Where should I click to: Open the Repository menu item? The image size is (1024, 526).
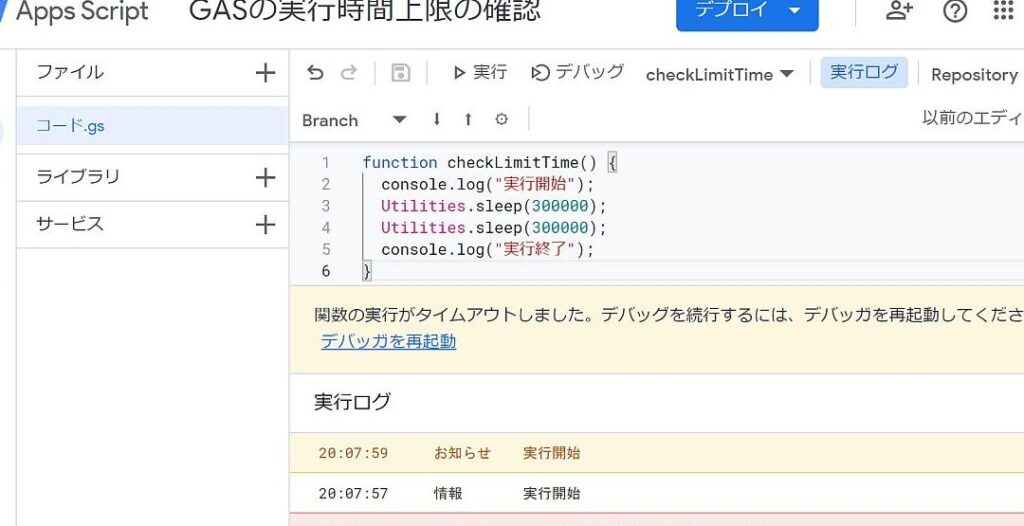pyautogui.click(x=973, y=74)
